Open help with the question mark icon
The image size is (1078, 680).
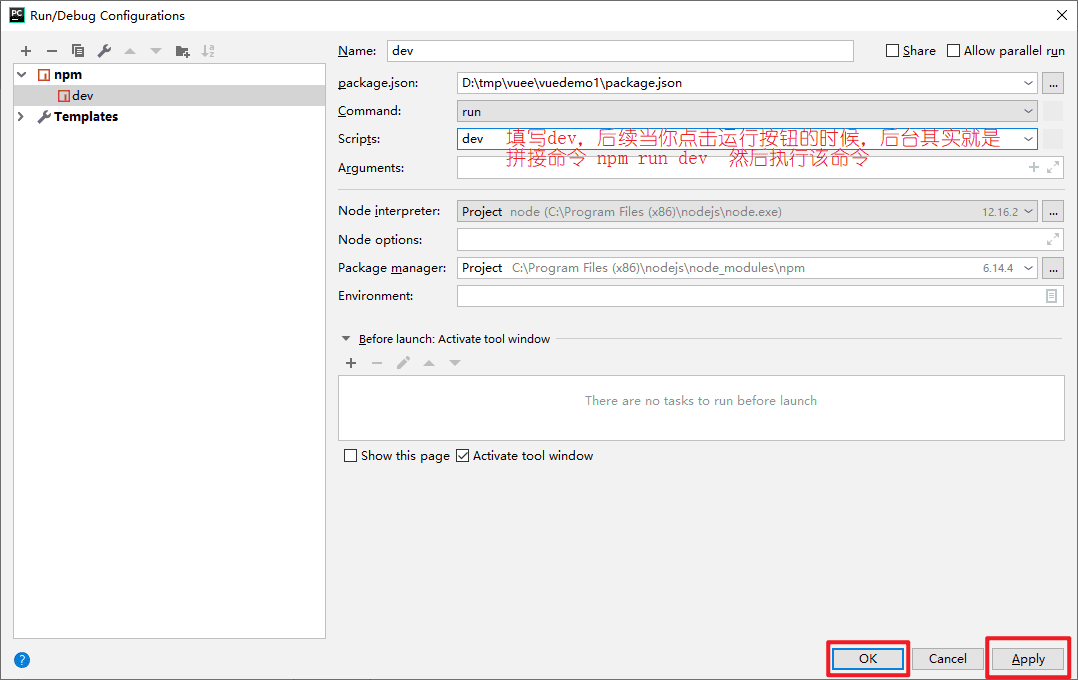(x=22, y=660)
